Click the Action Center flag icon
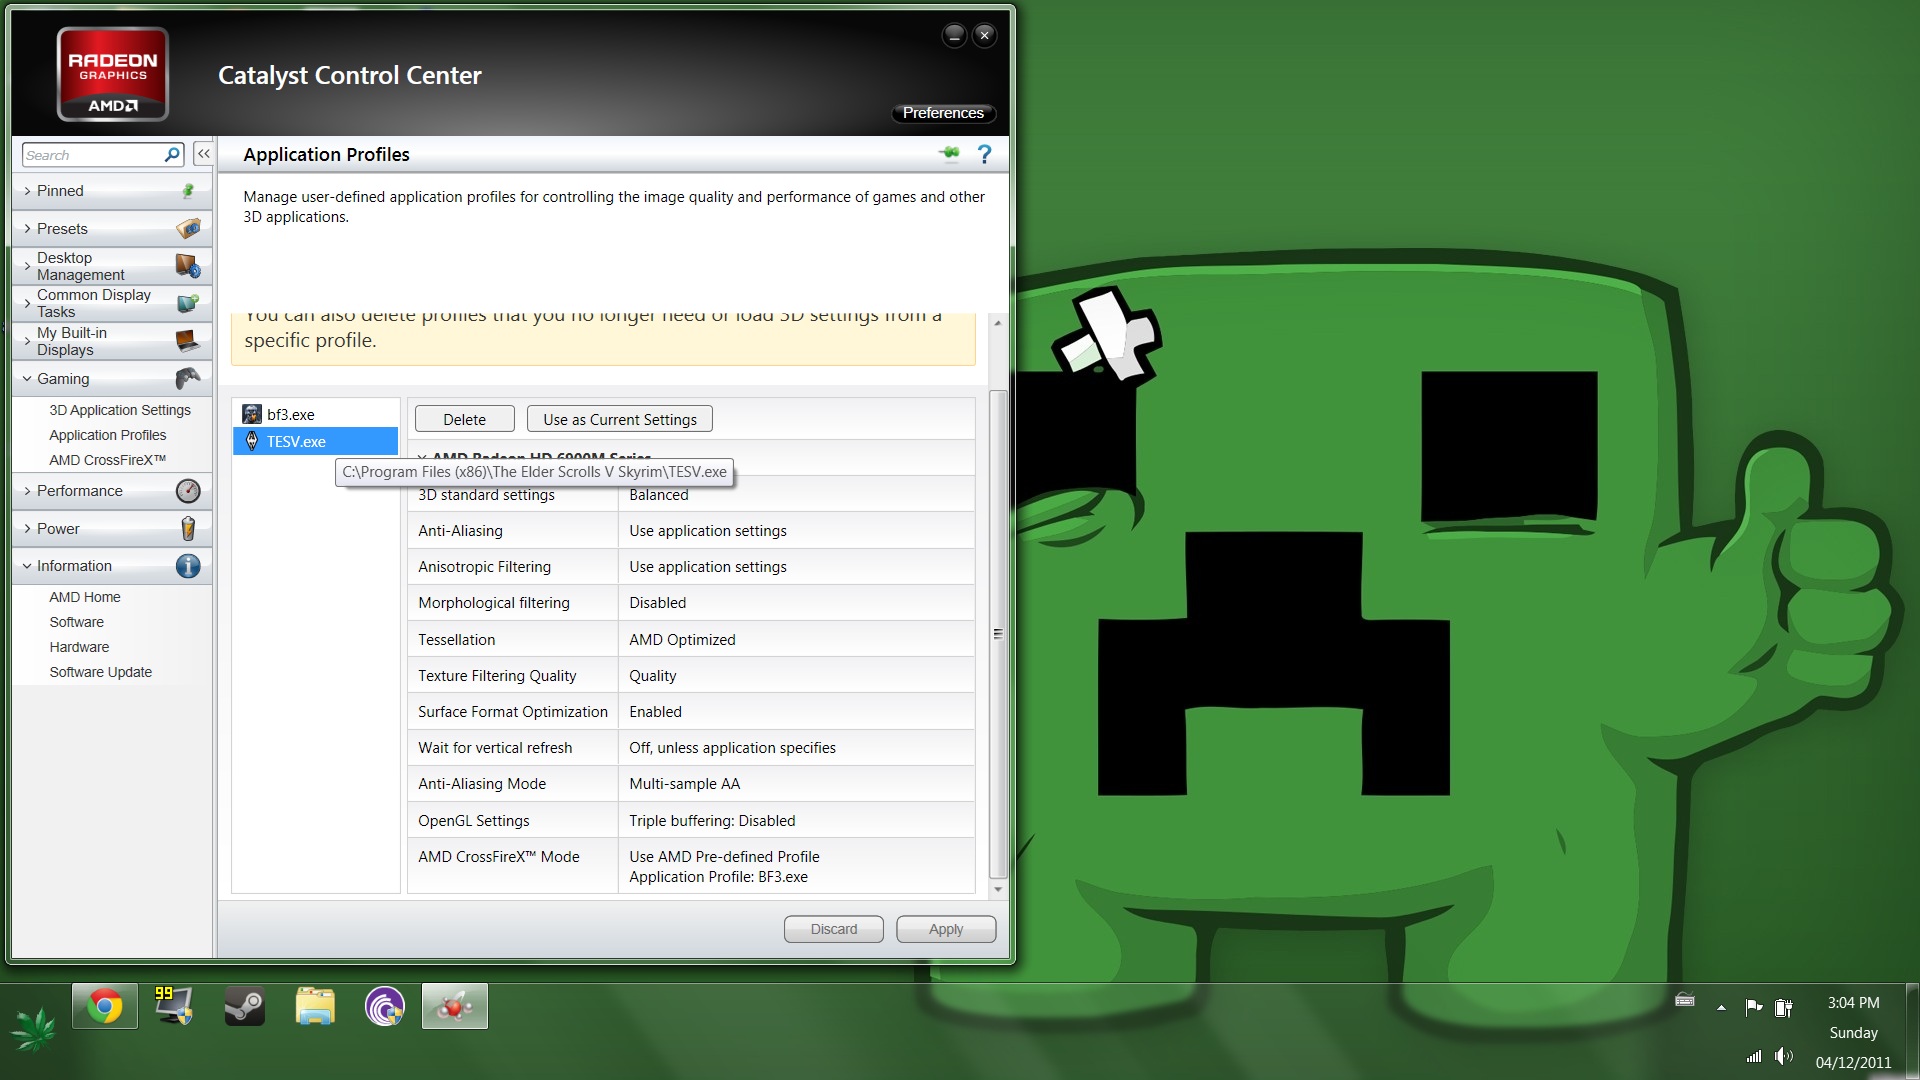The width and height of the screenshot is (1920, 1080). point(1753,1007)
